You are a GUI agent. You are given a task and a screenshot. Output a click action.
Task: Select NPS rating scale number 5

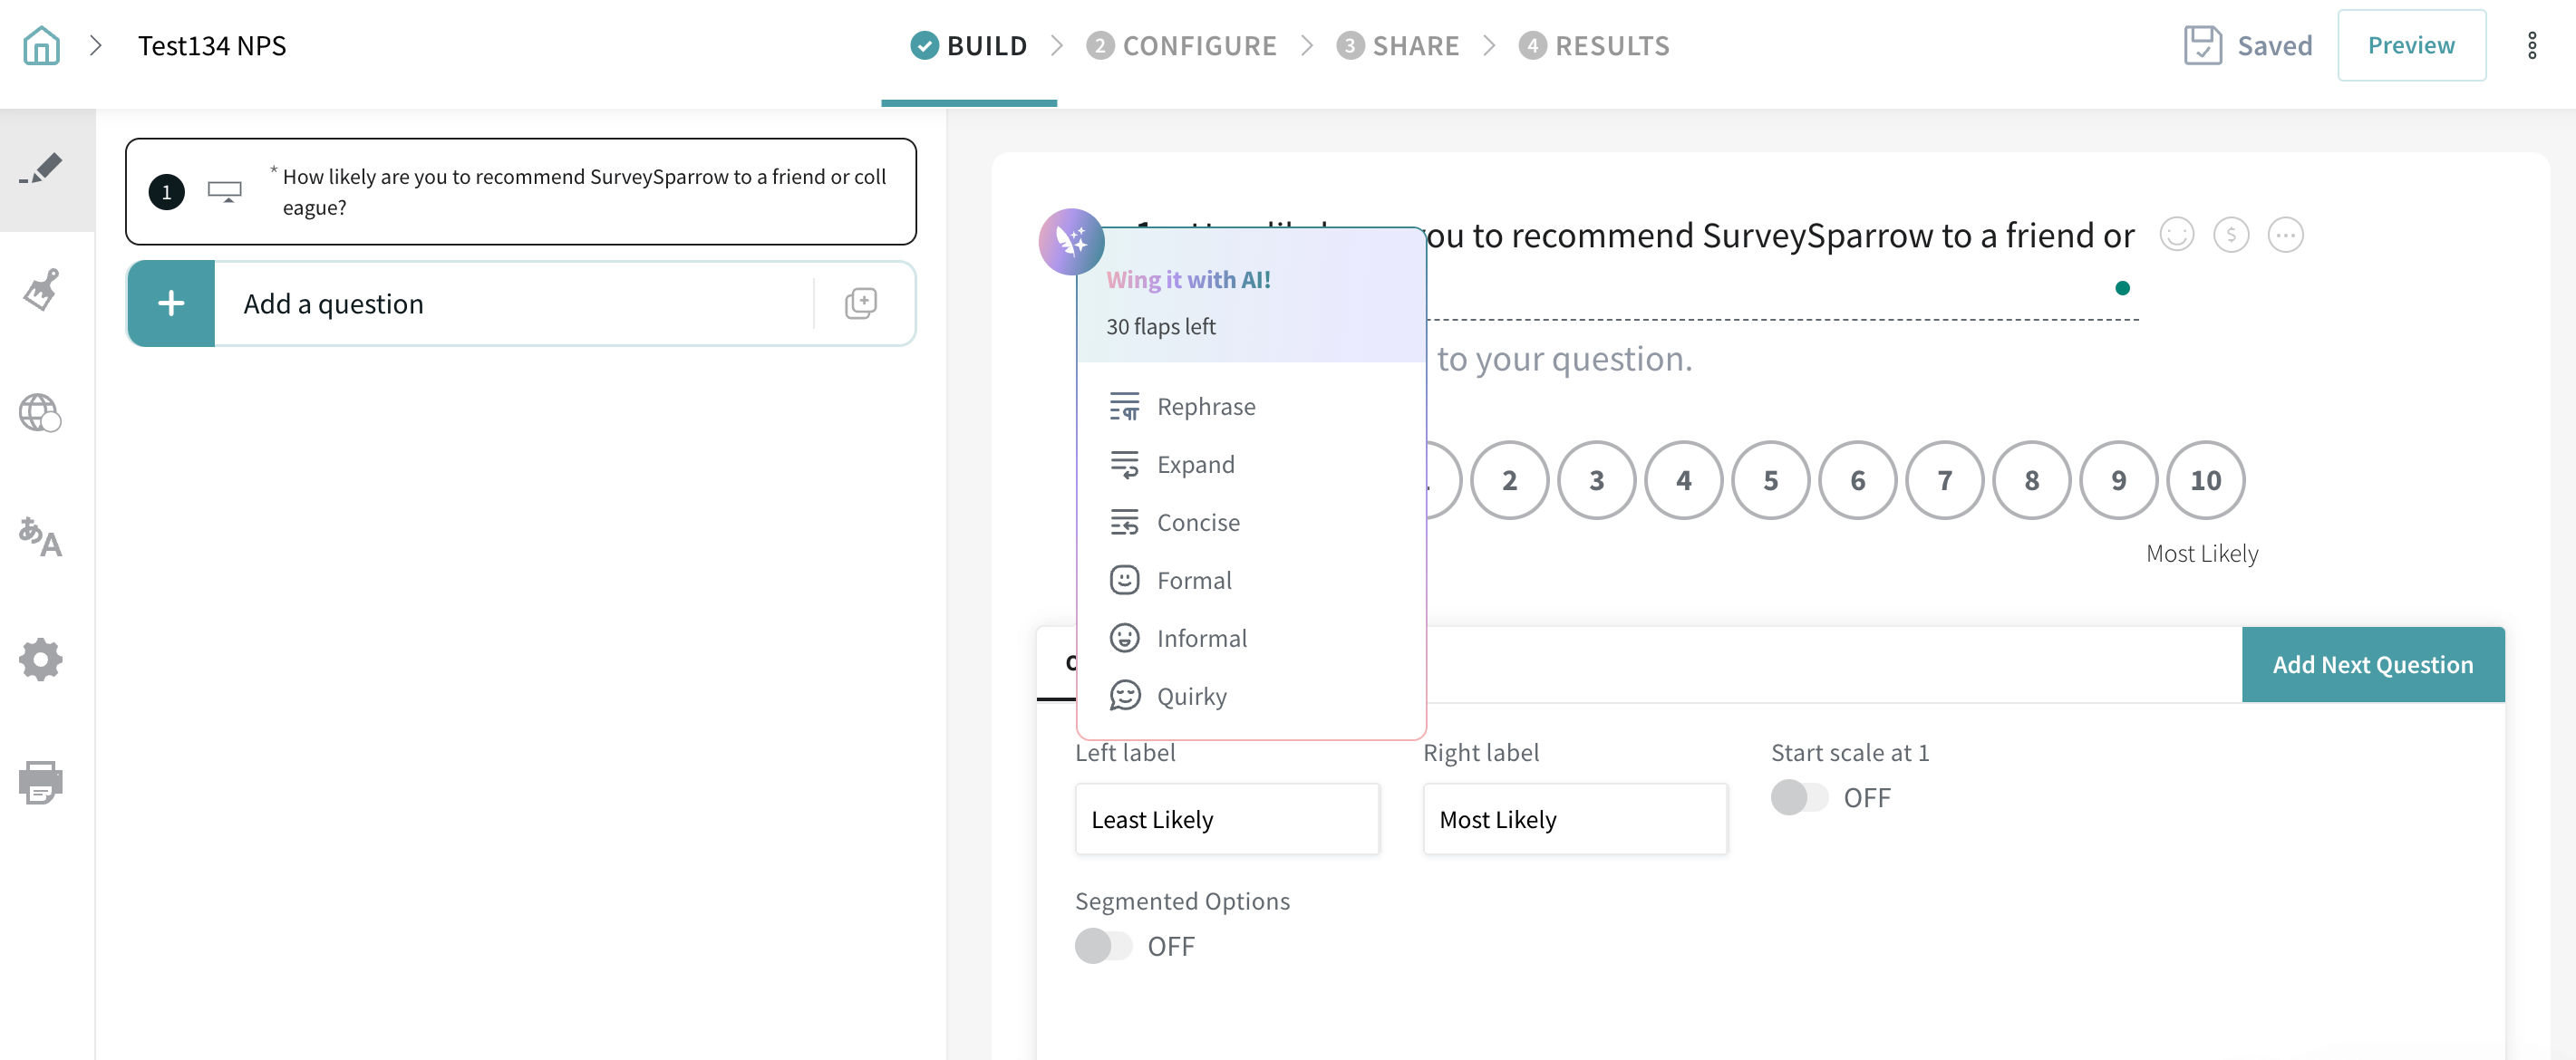pyautogui.click(x=1771, y=479)
